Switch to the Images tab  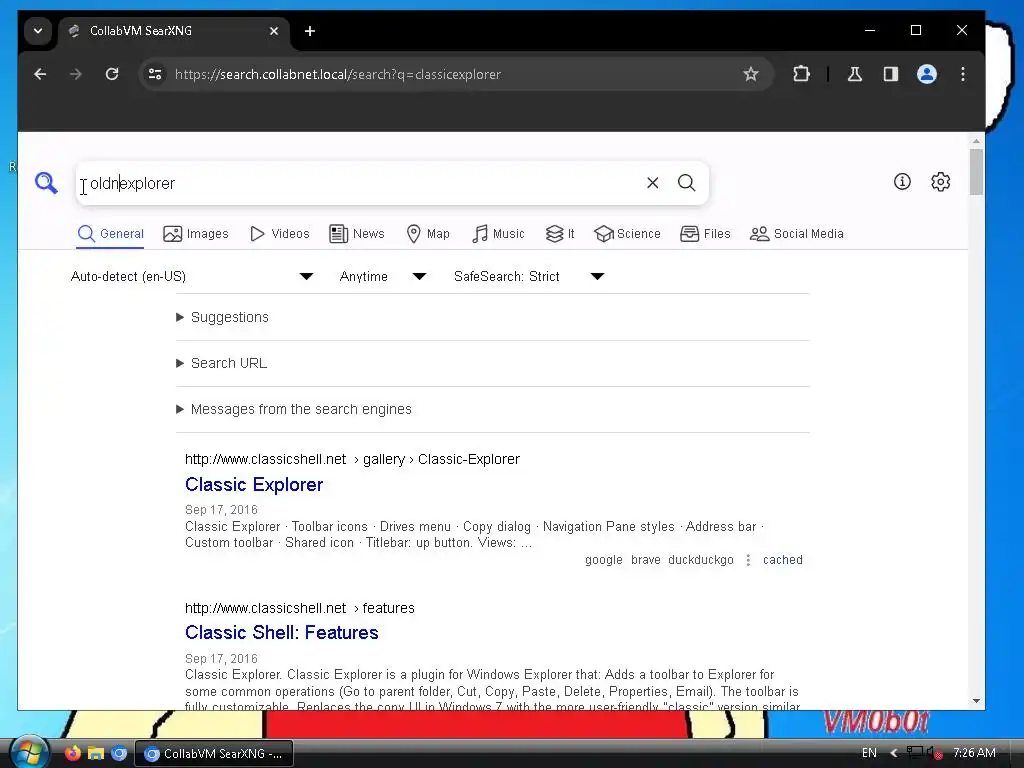(x=196, y=234)
